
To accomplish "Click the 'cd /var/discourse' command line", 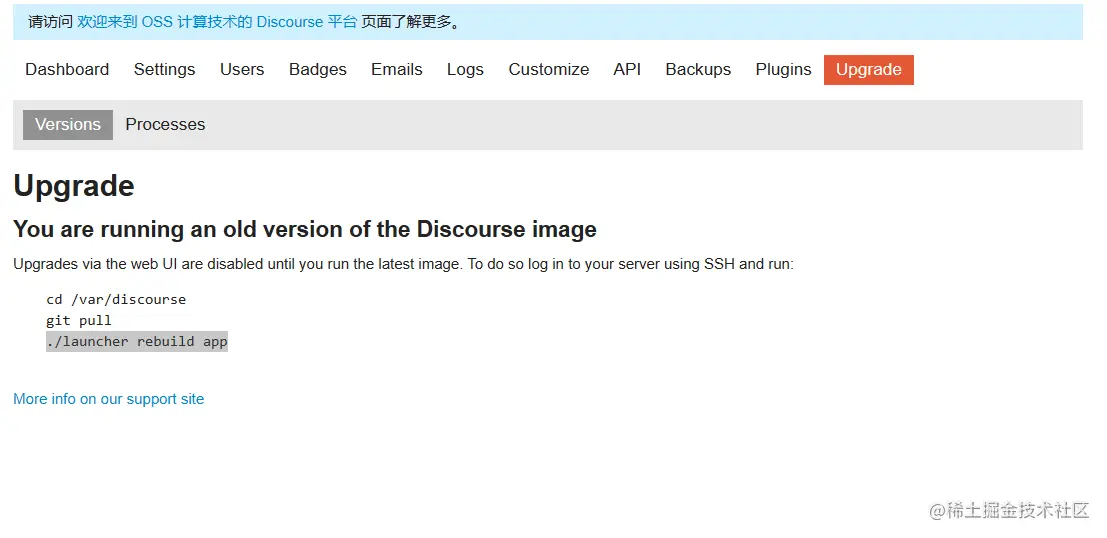I will [116, 299].
